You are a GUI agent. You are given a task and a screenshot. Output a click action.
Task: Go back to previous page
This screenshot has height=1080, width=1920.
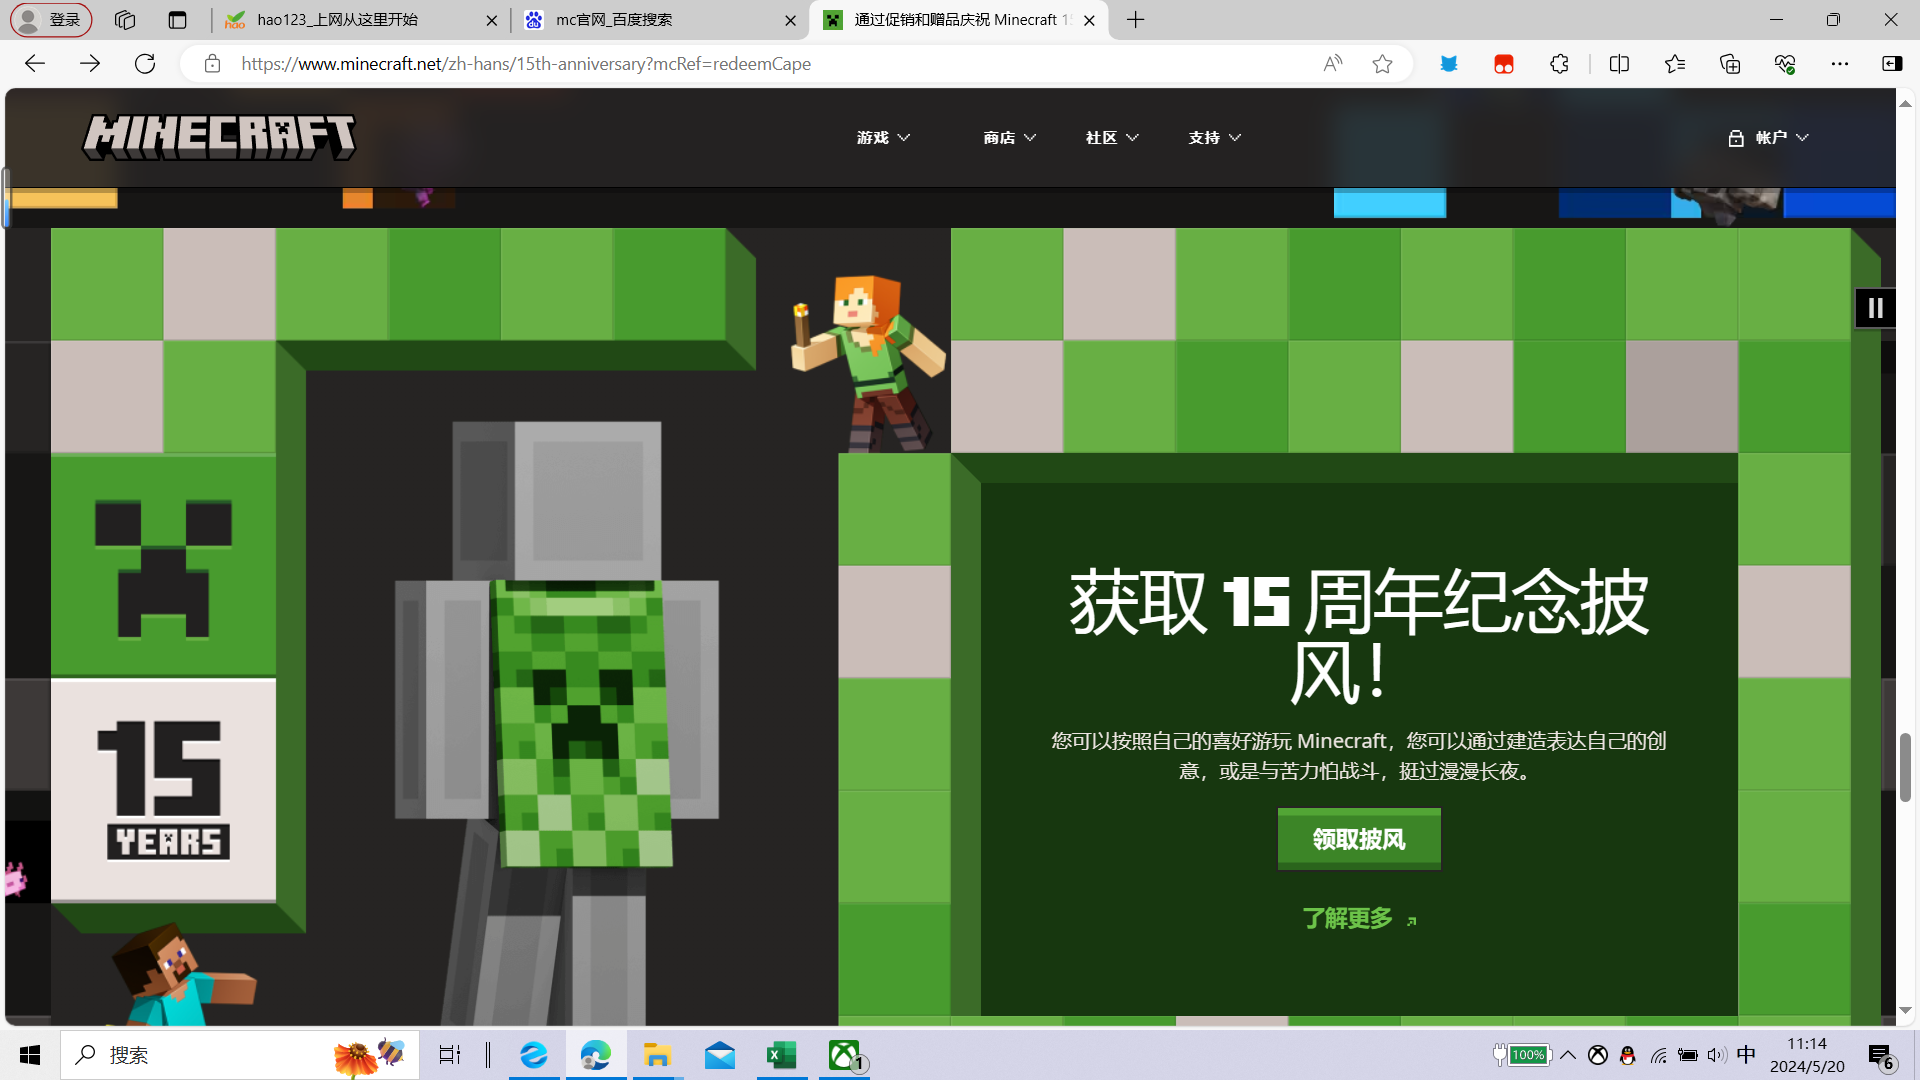tap(35, 64)
